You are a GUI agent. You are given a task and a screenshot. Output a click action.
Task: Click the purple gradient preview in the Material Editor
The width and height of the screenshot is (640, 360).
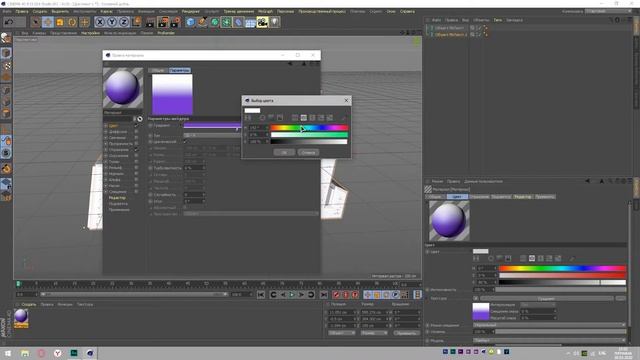[172, 94]
